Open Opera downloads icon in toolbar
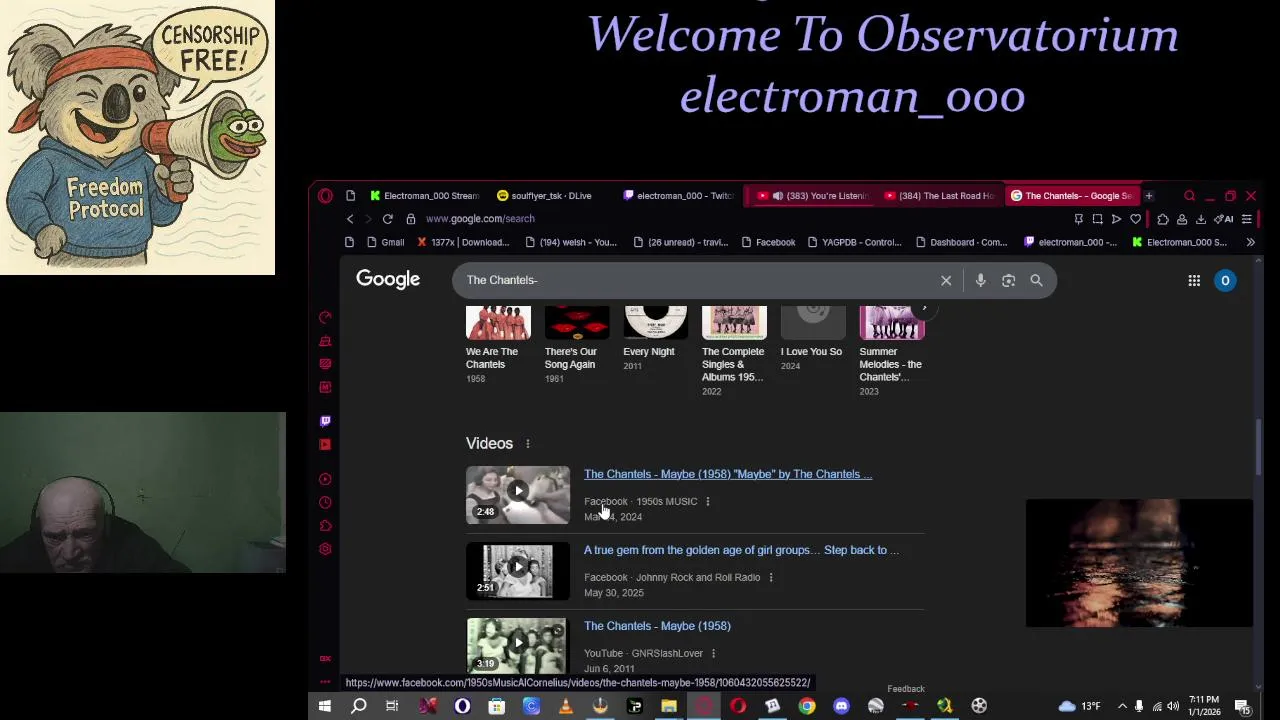This screenshot has height=720, width=1280. point(1200,219)
